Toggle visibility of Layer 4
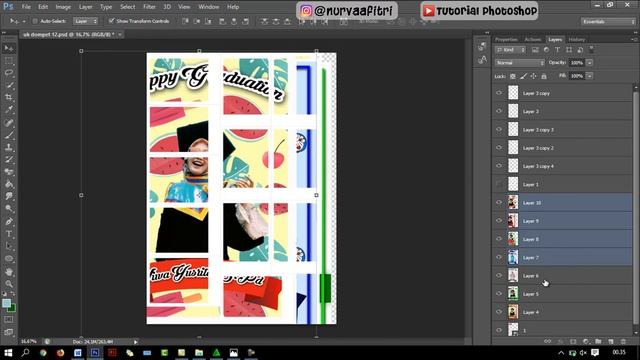Image resolution: width=640 pixels, height=360 pixels. (499, 312)
